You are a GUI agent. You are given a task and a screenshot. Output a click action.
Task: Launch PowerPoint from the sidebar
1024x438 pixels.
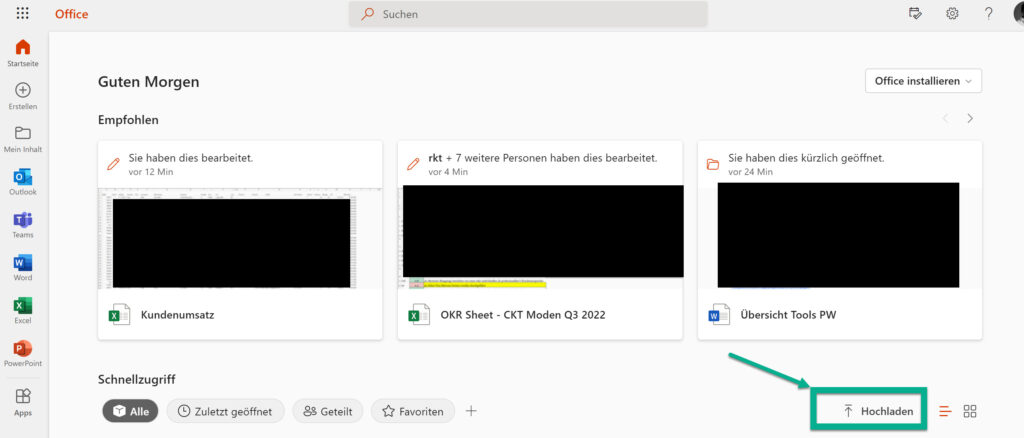coord(23,353)
